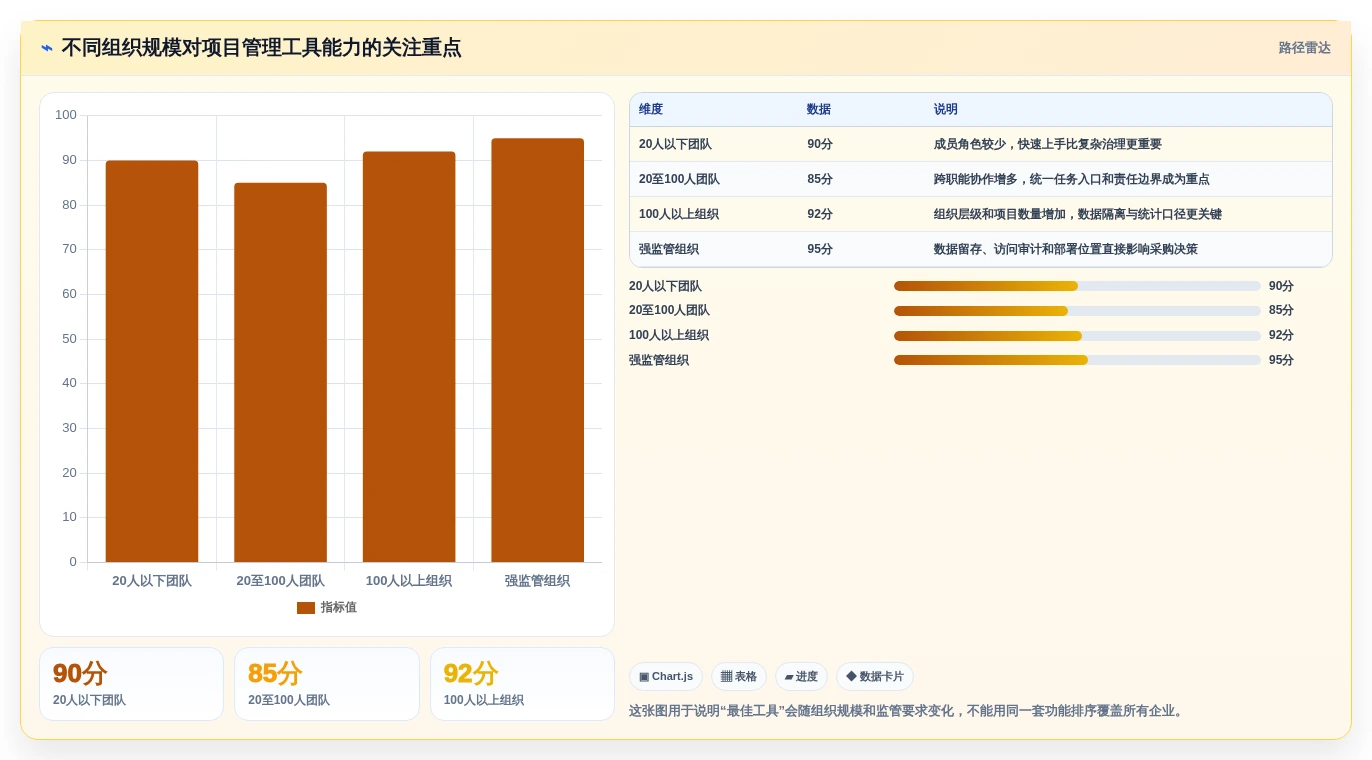The height and width of the screenshot is (760, 1372).
Task: Click the x-axis label 20至100人团队
Action: [280, 581]
